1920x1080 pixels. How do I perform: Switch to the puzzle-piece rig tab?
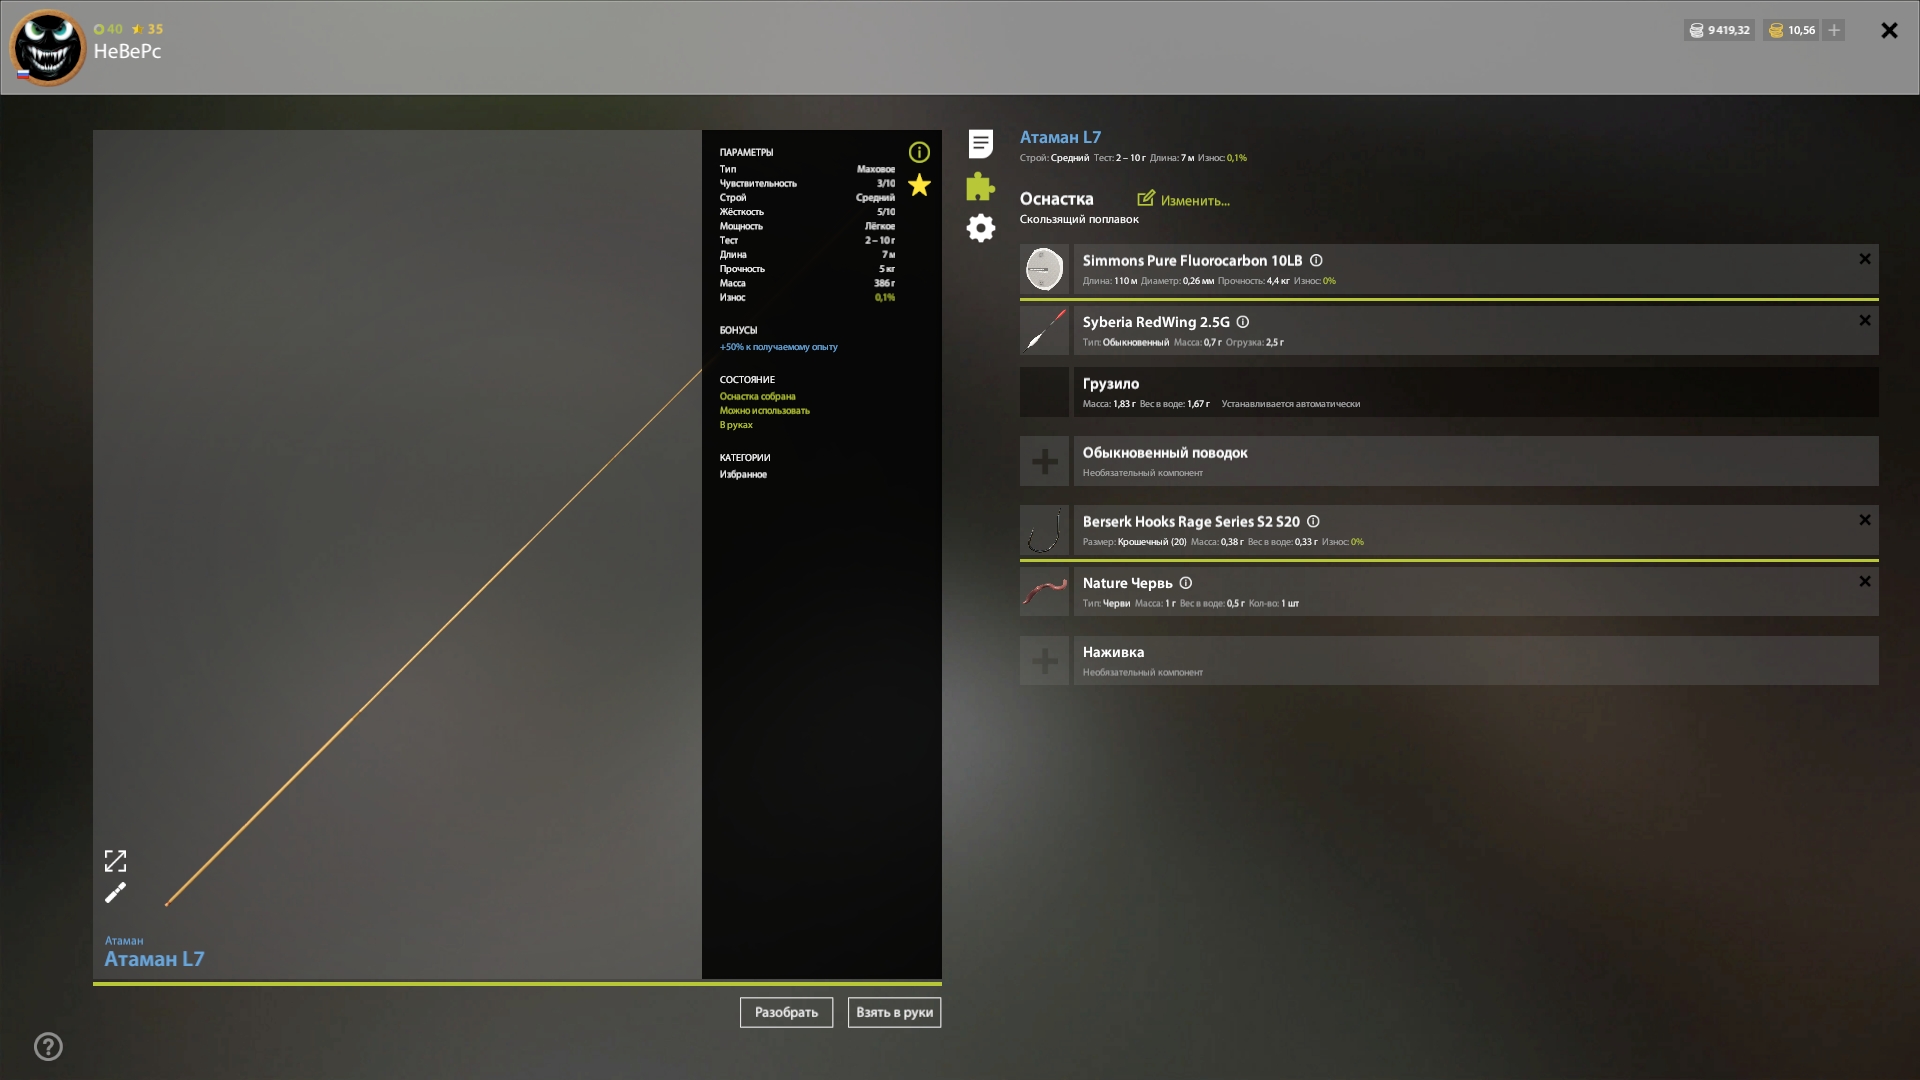(x=981, y=186)
